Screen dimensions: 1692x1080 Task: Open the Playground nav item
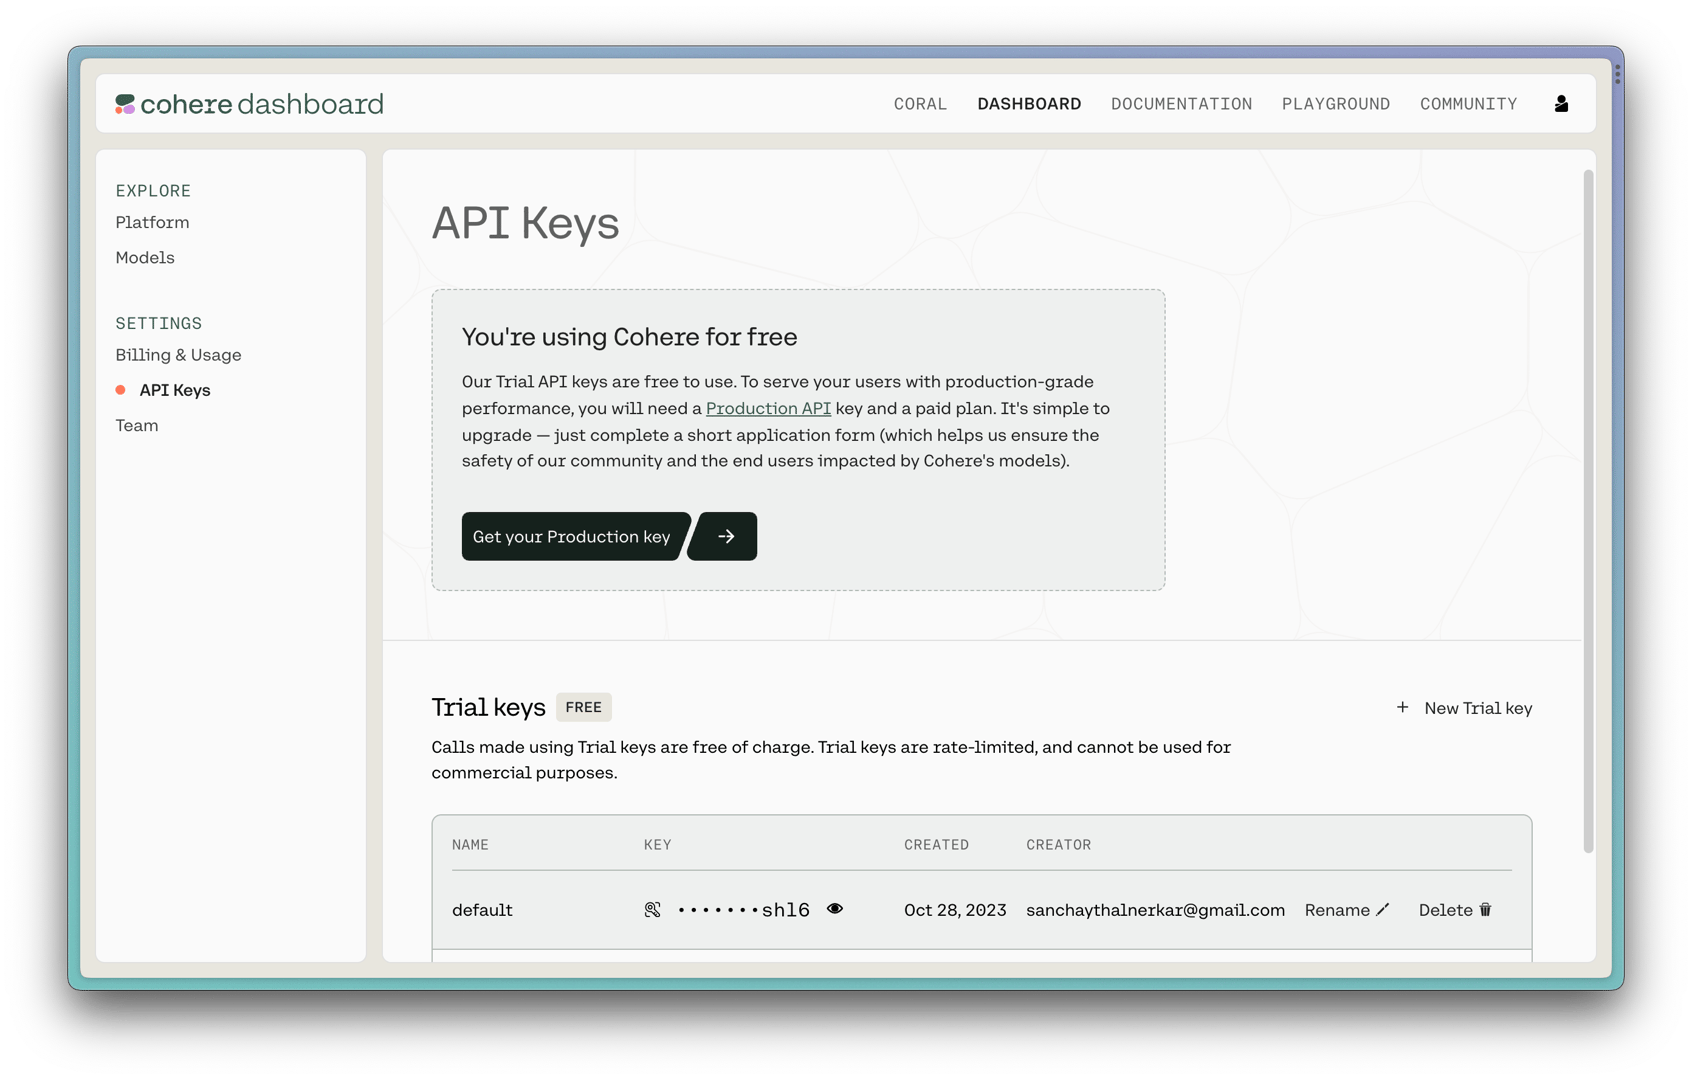click(x=1336, y=104)
